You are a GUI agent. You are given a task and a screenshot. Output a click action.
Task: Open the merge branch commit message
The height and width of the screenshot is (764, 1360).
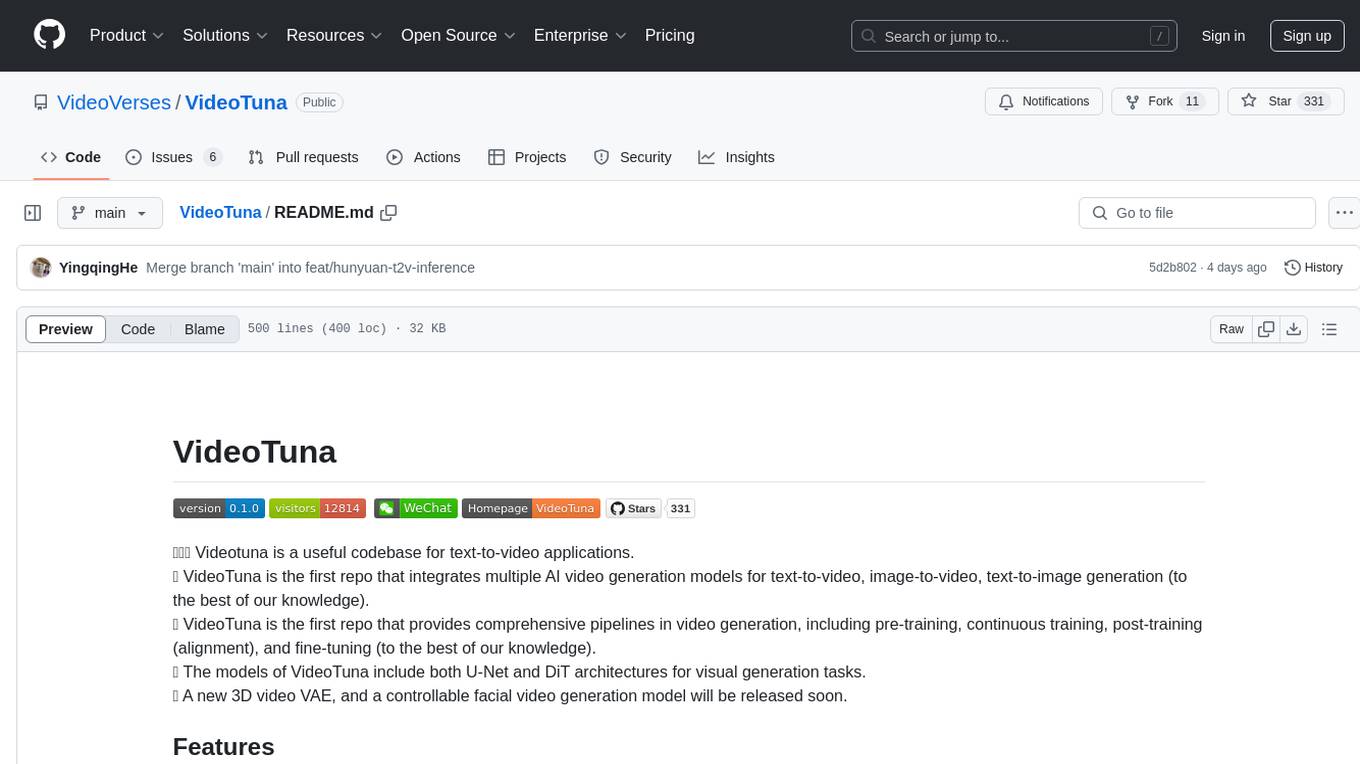point(310,267)
